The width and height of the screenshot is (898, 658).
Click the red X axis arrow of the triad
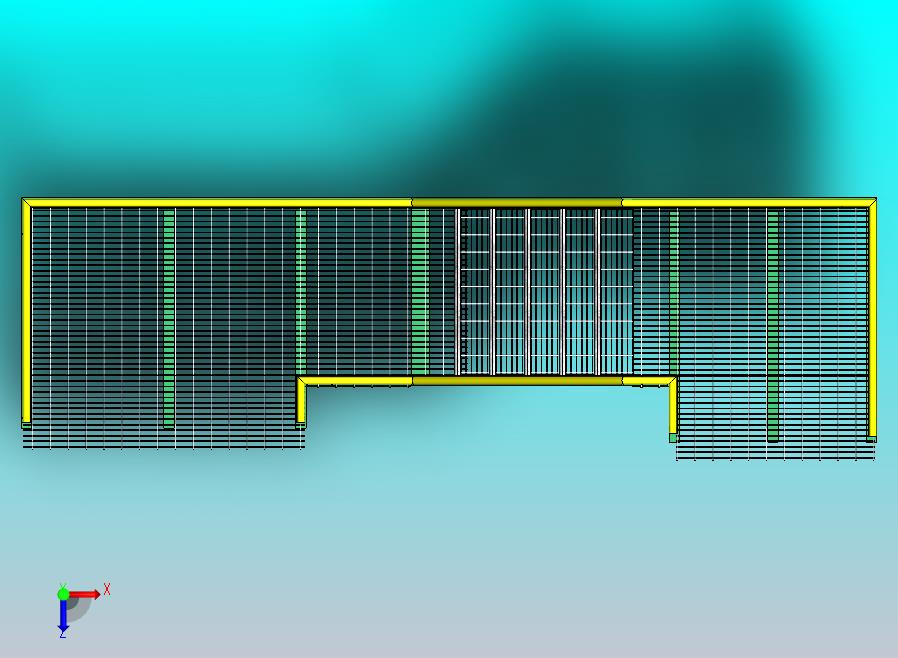click(85, 594)
